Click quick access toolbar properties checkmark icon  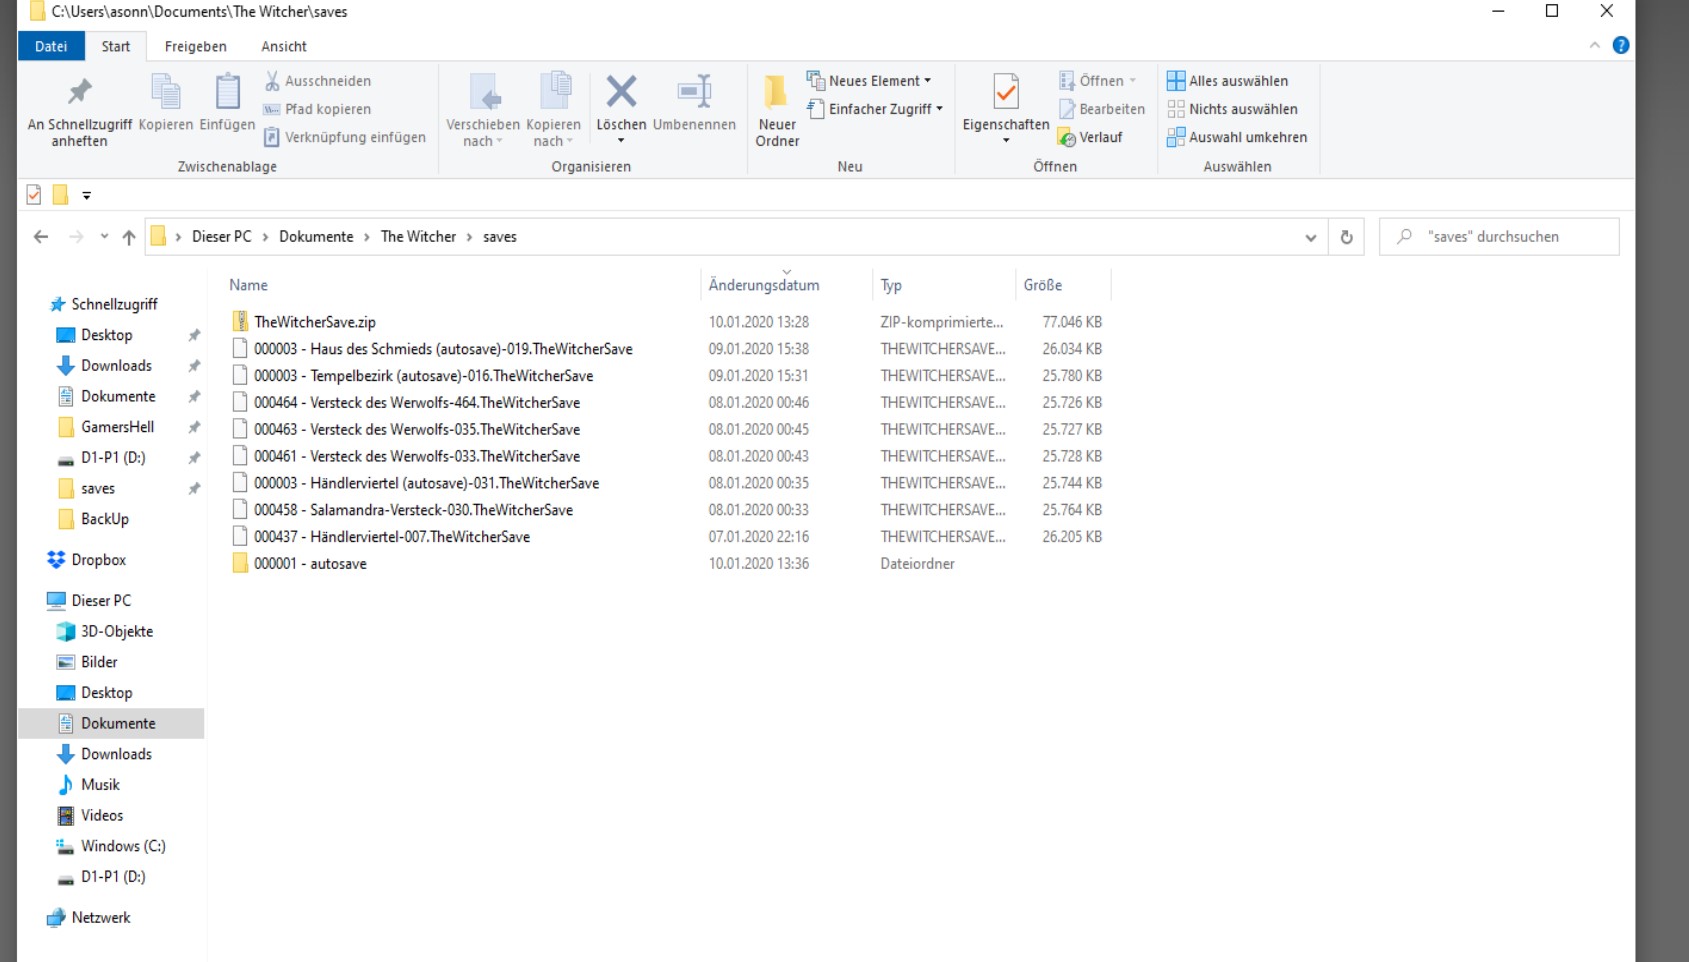(x=34, y=195)
